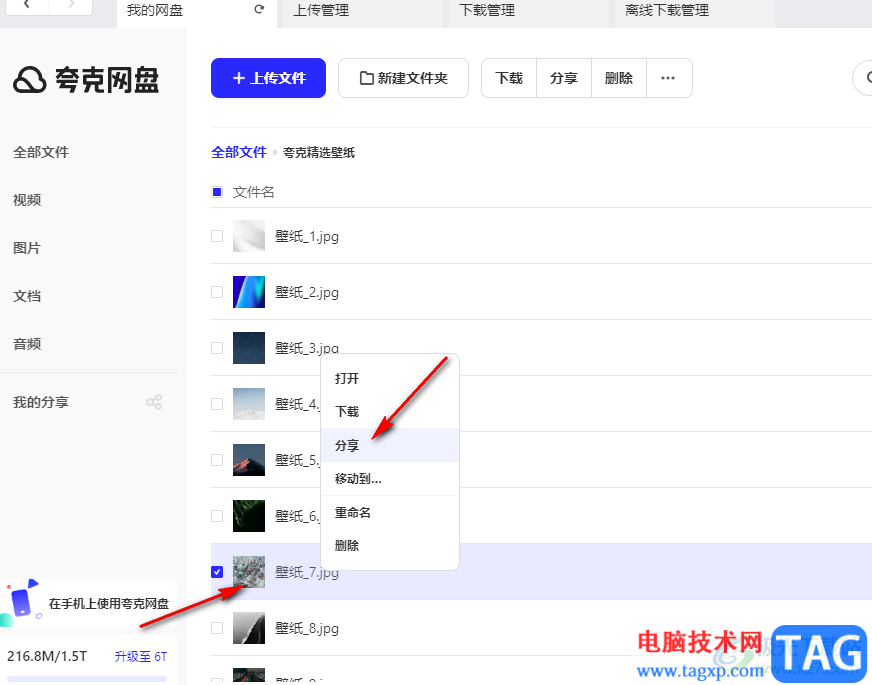Click the forward navigation arrow
This screenshot has height=685, width=872.
coord(71,6)
